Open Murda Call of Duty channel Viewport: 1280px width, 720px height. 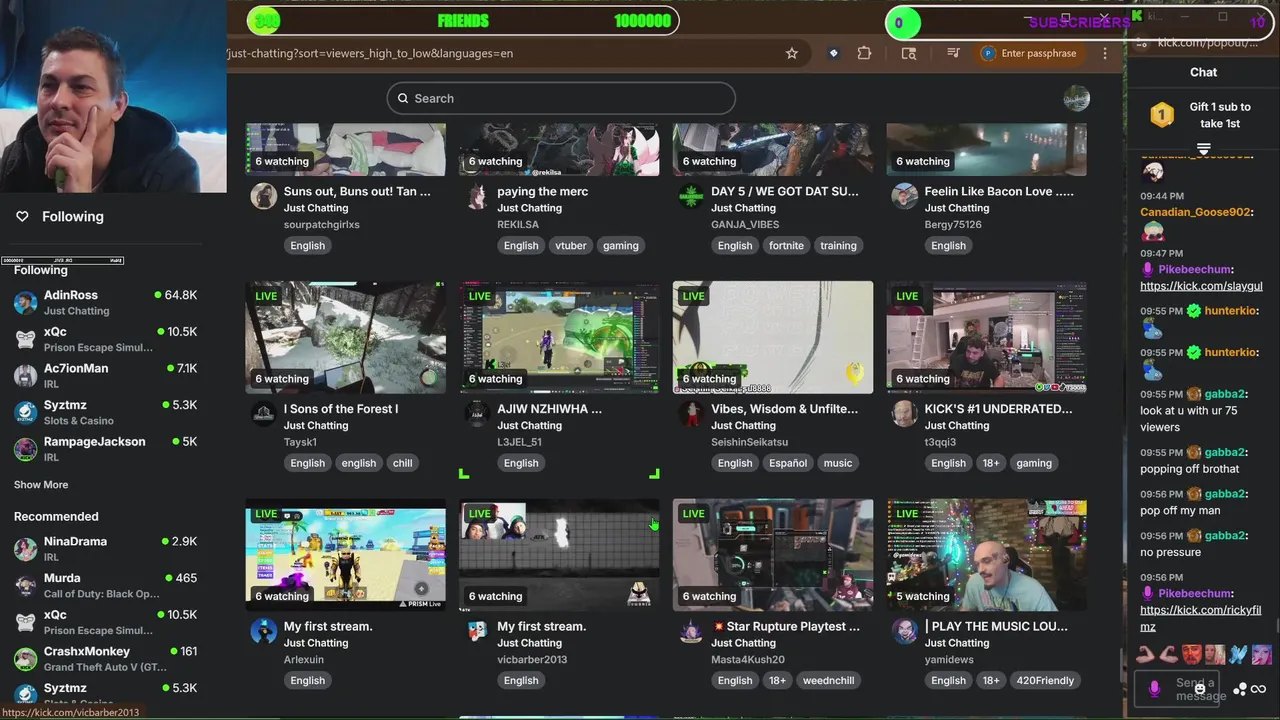click(x=105, y=585)
